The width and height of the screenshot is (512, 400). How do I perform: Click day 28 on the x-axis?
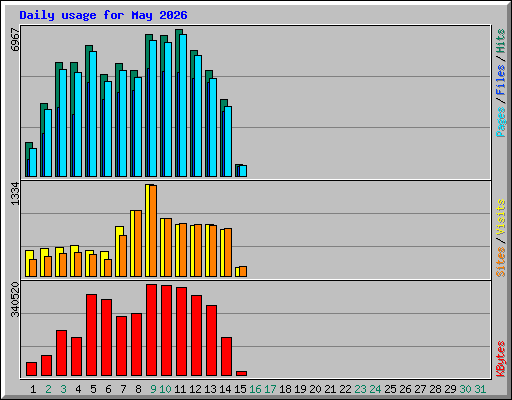coord(435,389)
